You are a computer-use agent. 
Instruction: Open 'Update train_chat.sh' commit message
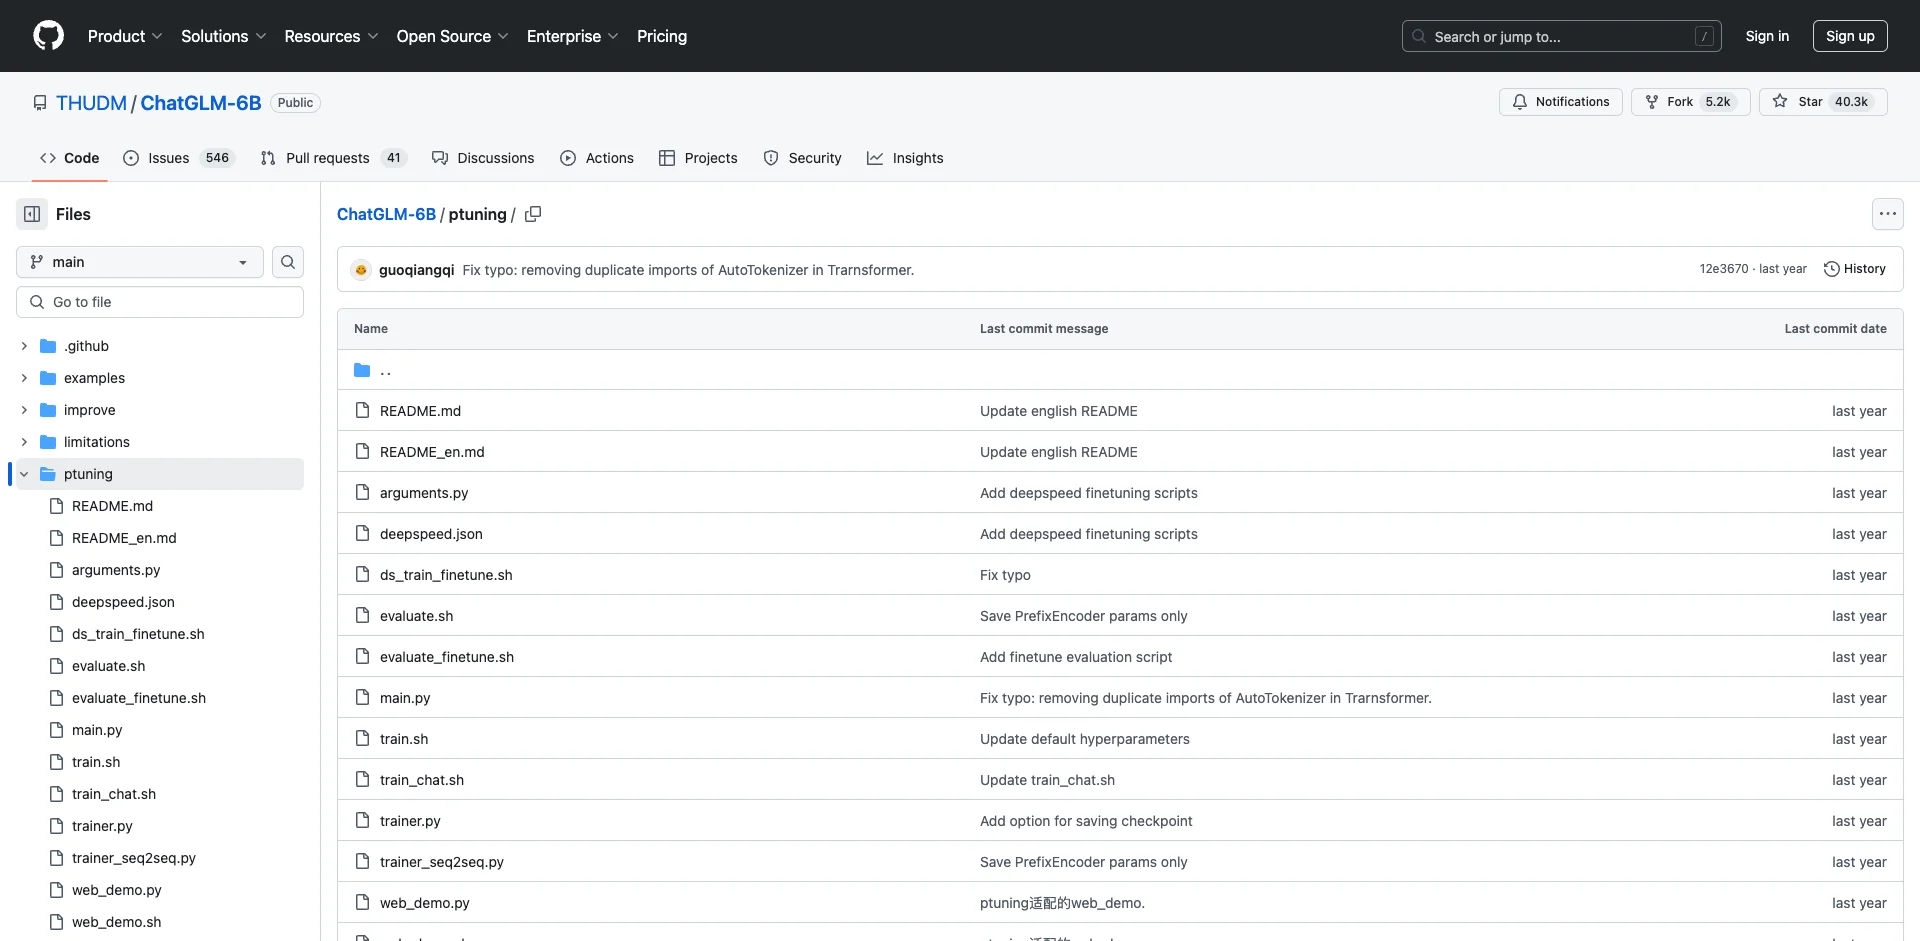(x=1047, y=780)
